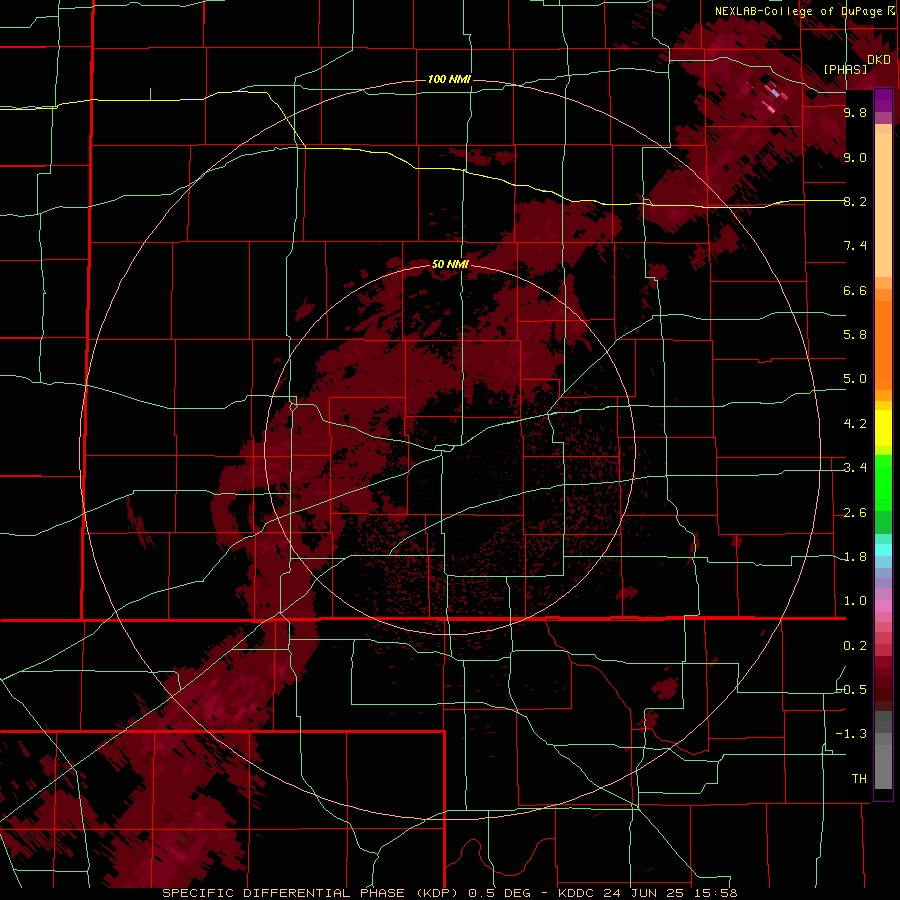Screen dimensions: 900x900
Task: Pick the bright green color bar segment
Action: [883, 481]
